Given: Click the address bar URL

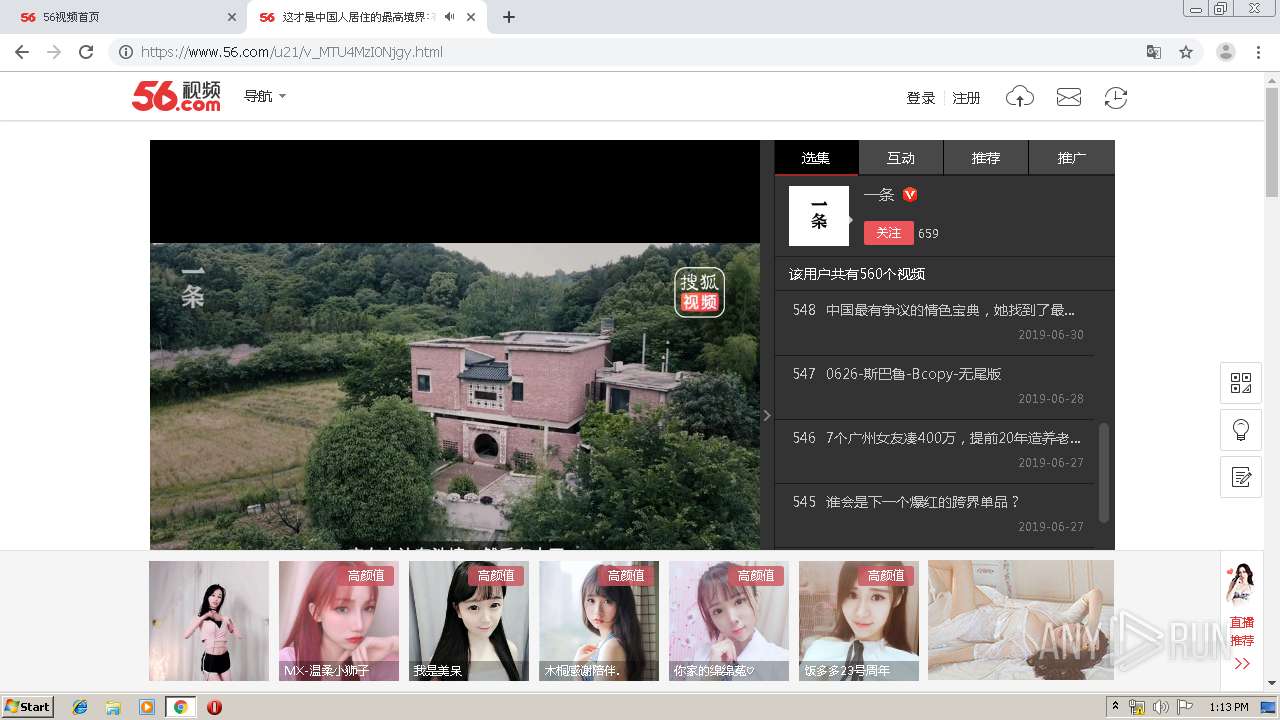Looking at the screenshot, I should tap(291, 52).
